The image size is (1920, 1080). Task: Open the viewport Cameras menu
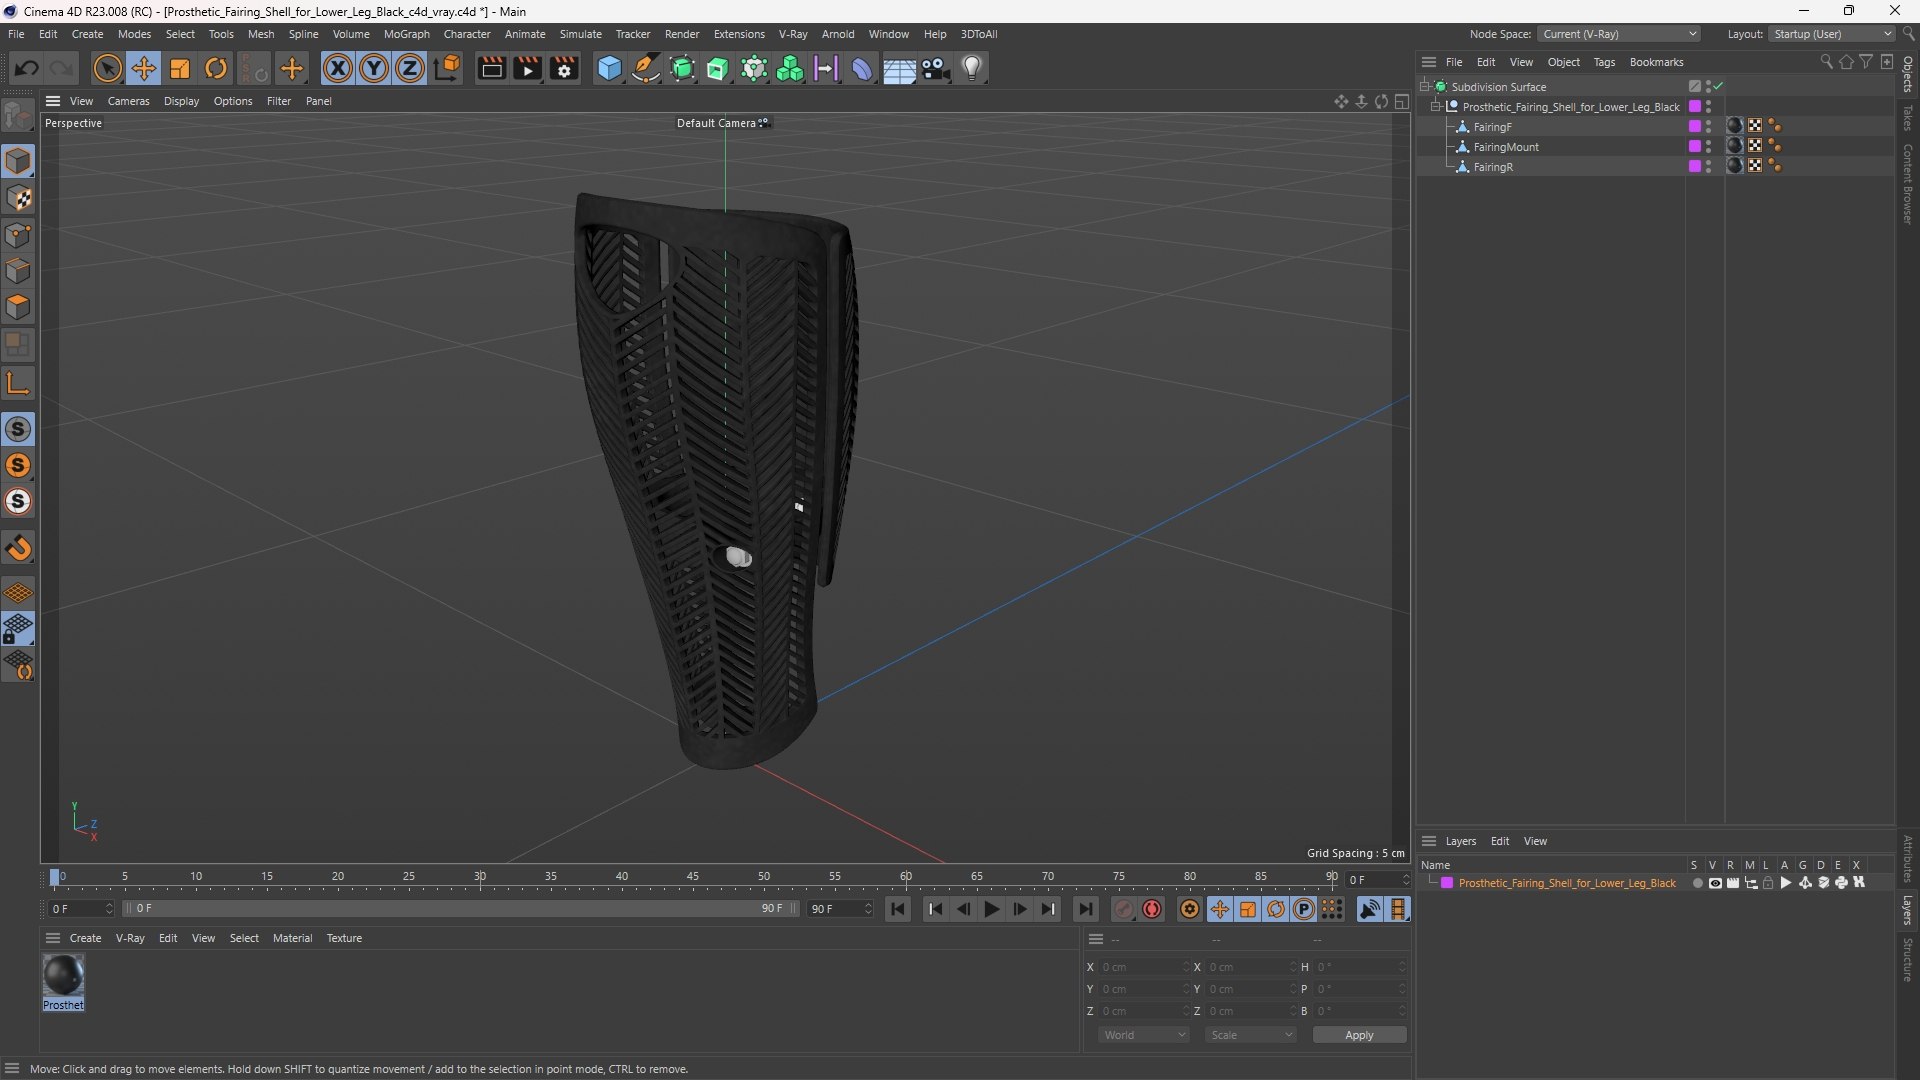pyautogui.click(x=128, y=101)
